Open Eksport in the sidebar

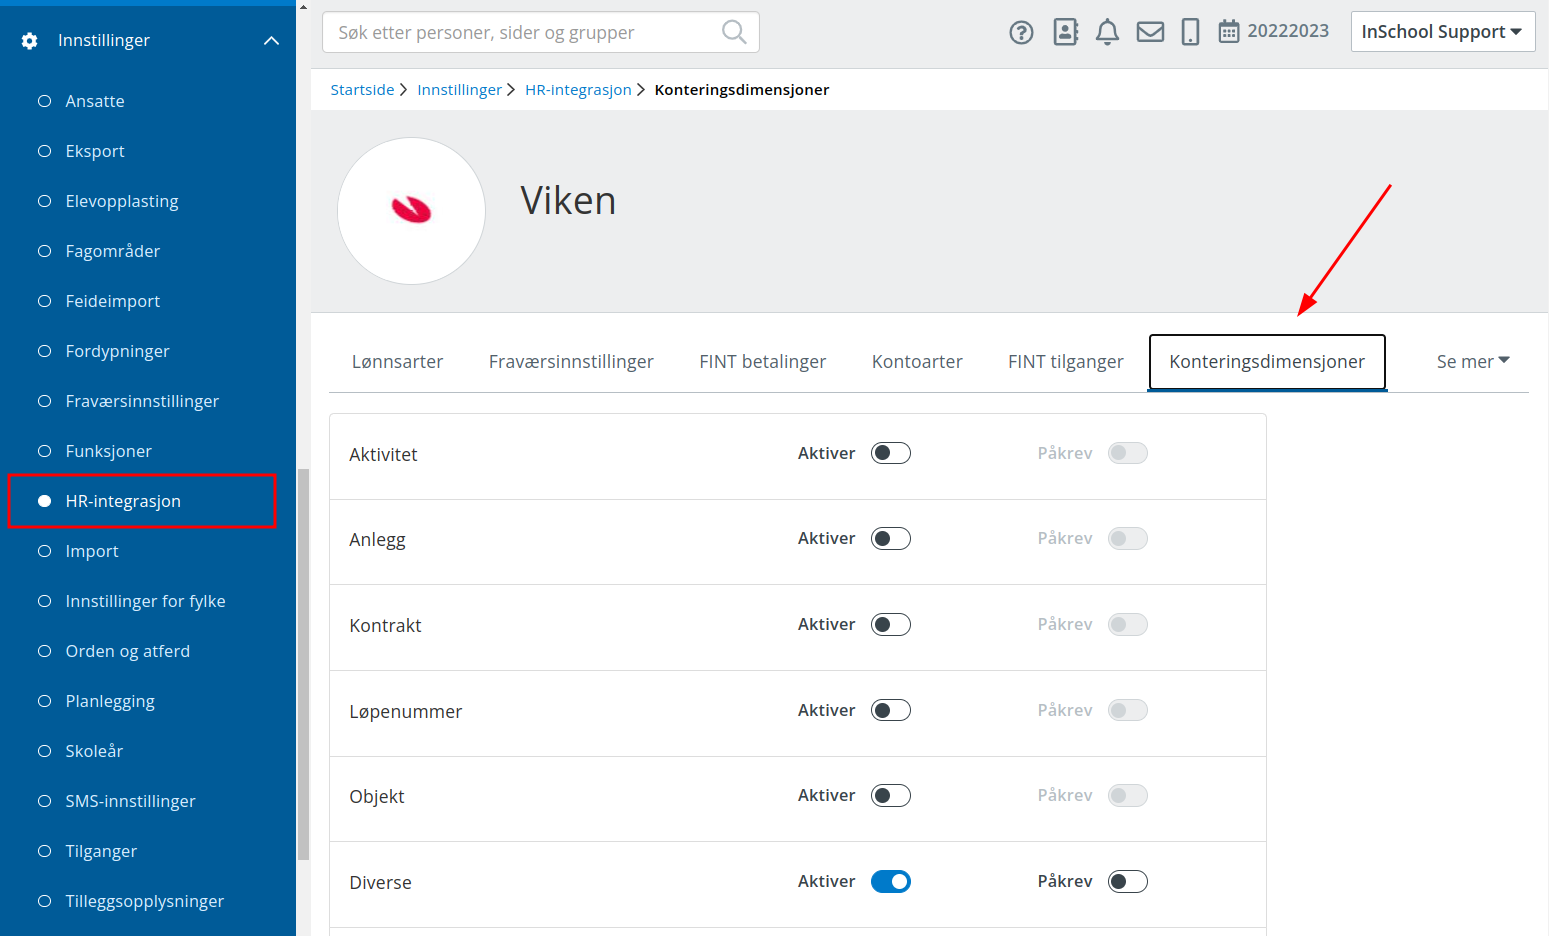tap(95, 151)
